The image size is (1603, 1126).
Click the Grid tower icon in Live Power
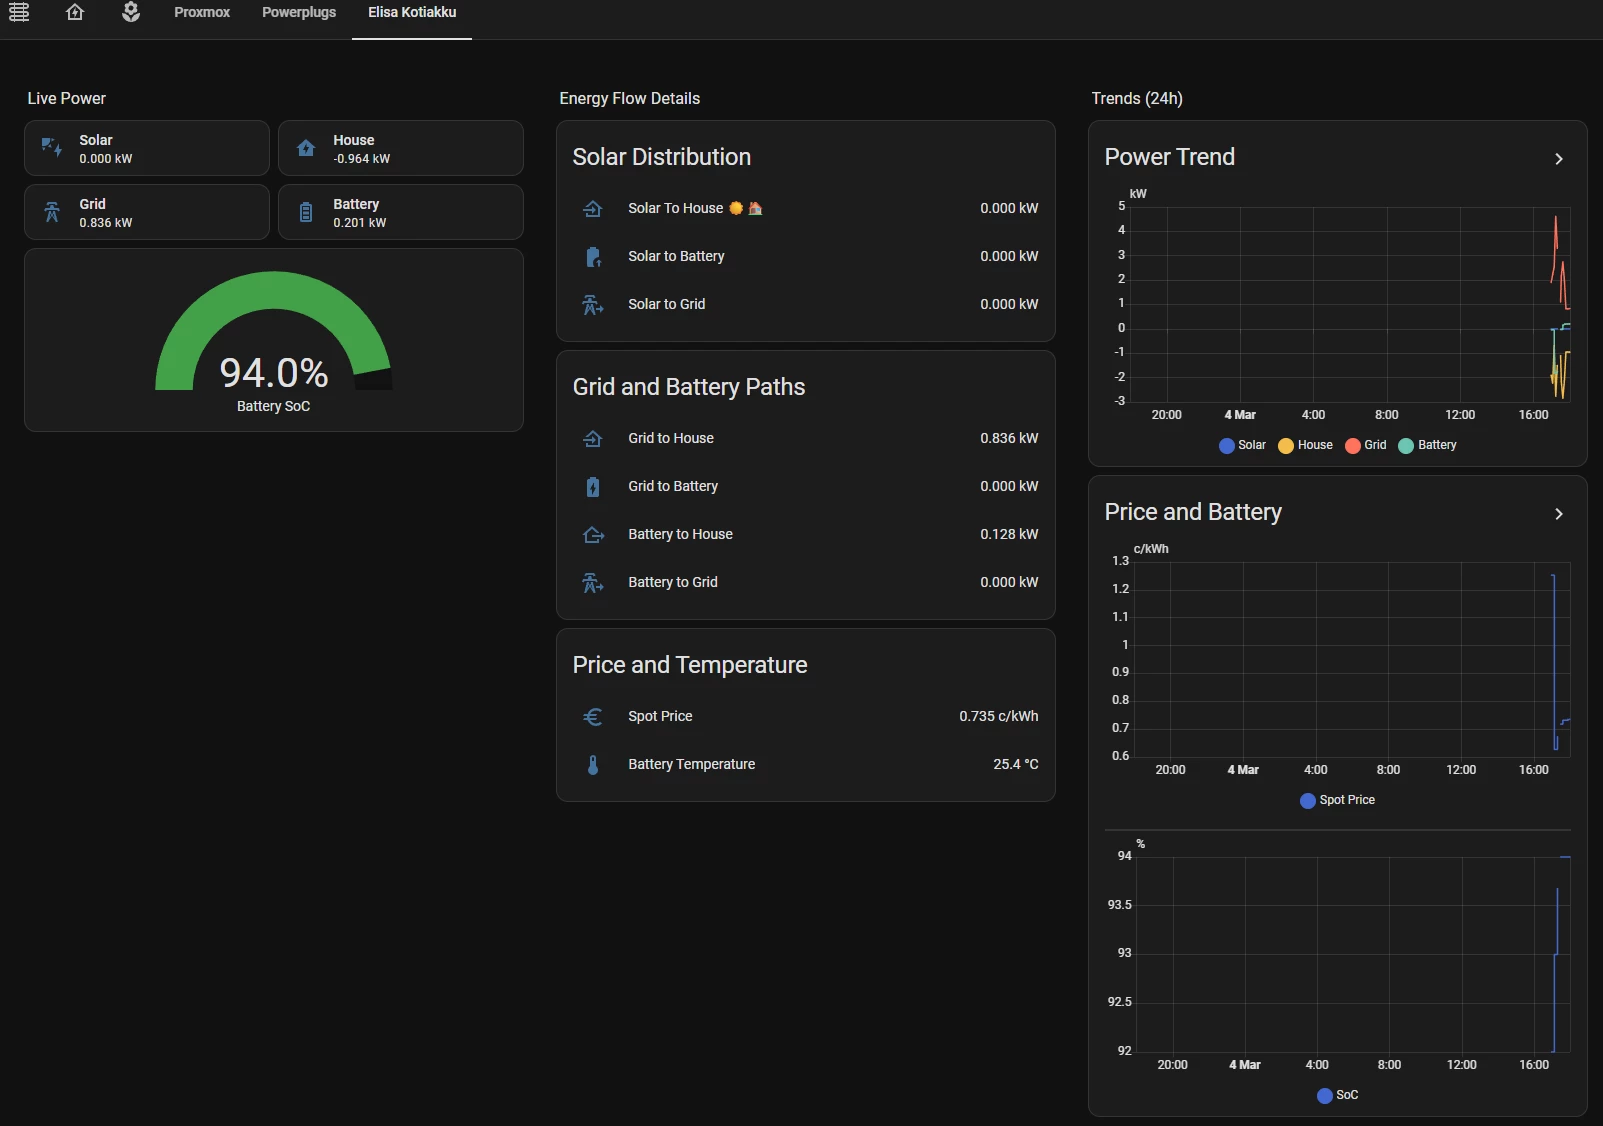52,212
